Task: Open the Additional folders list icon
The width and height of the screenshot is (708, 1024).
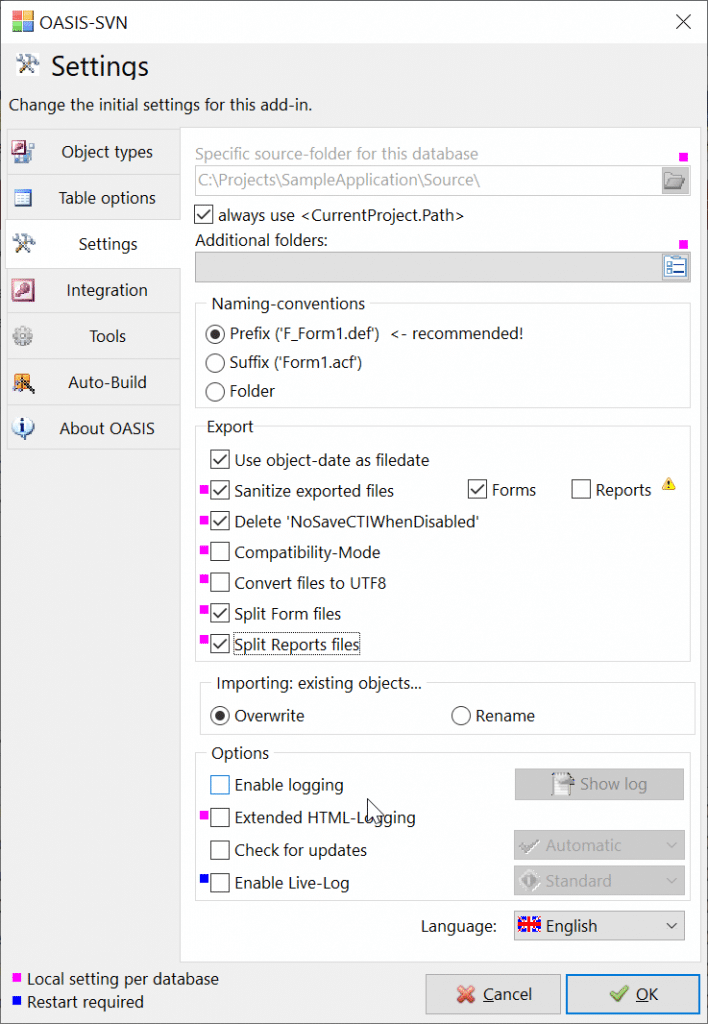Action: coord(675,268)
